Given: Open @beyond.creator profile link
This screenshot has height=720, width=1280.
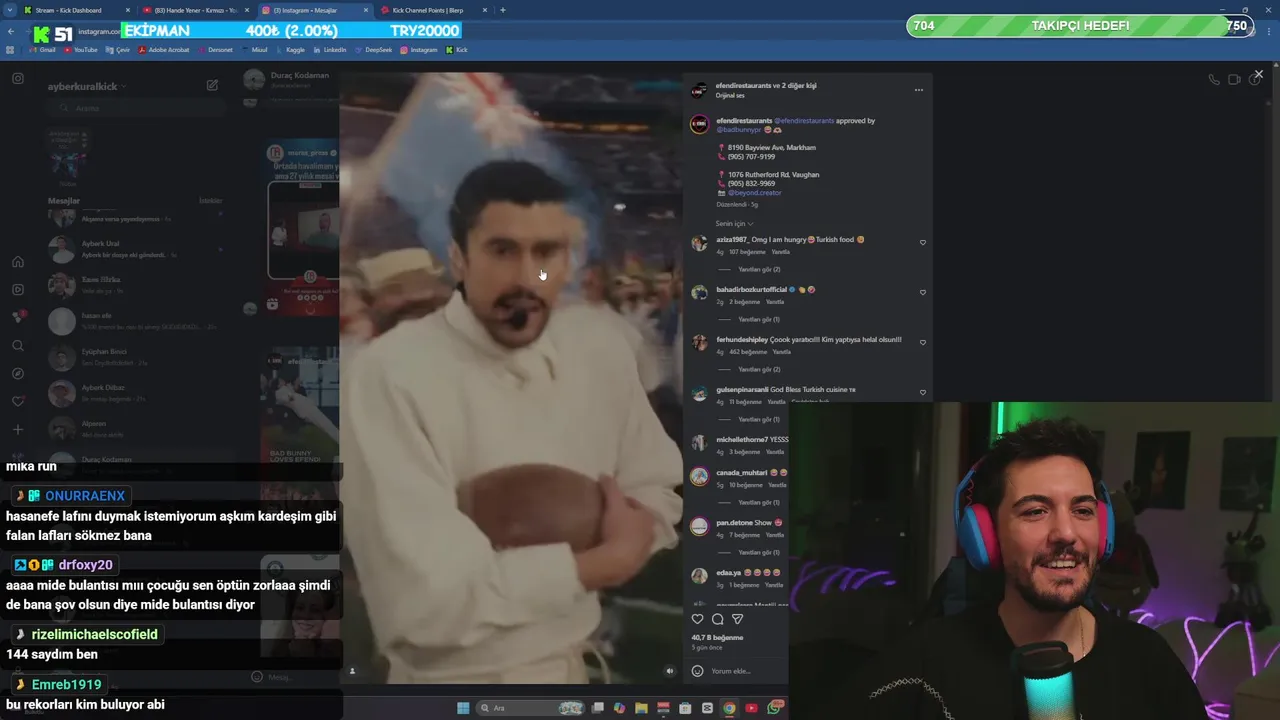Looking at the screenshot, I should tap(754, 192).
